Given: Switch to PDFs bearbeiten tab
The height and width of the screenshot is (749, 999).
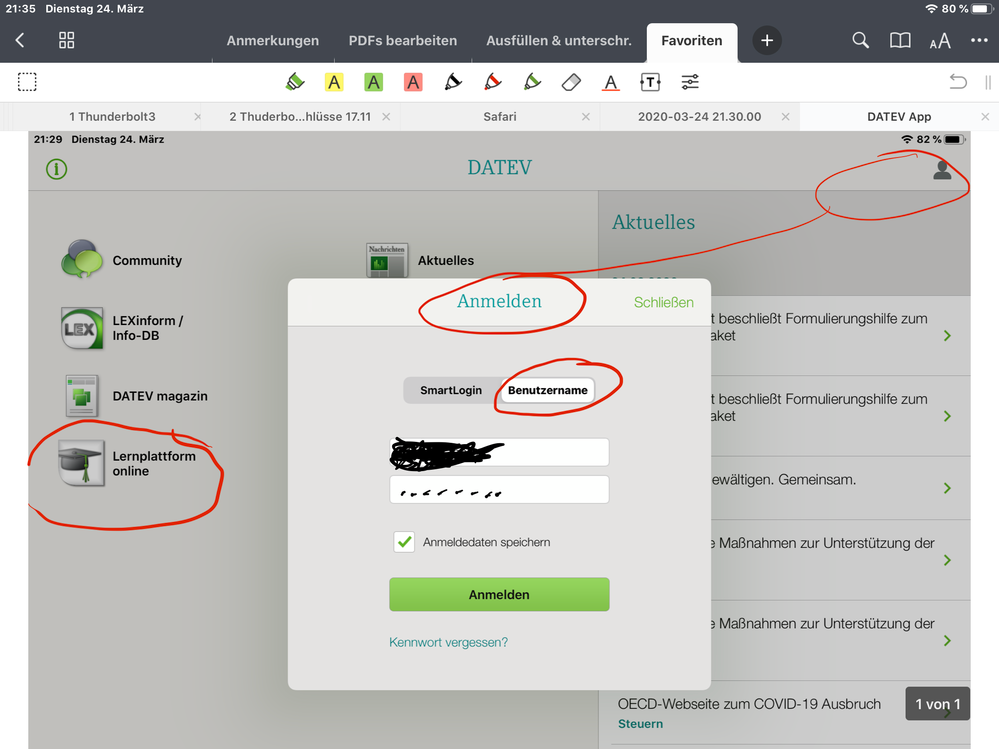Looking at the screenshot, I should (403, 41).
